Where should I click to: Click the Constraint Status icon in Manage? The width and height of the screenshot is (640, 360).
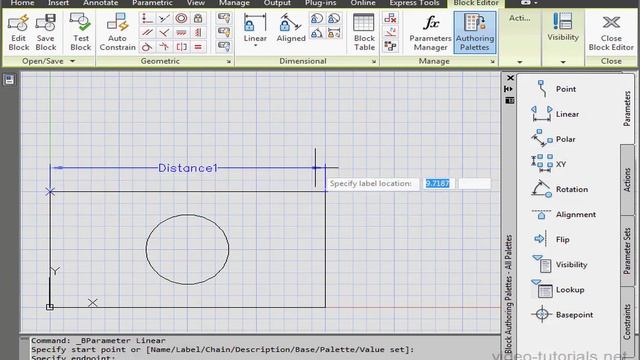[390, 47]
